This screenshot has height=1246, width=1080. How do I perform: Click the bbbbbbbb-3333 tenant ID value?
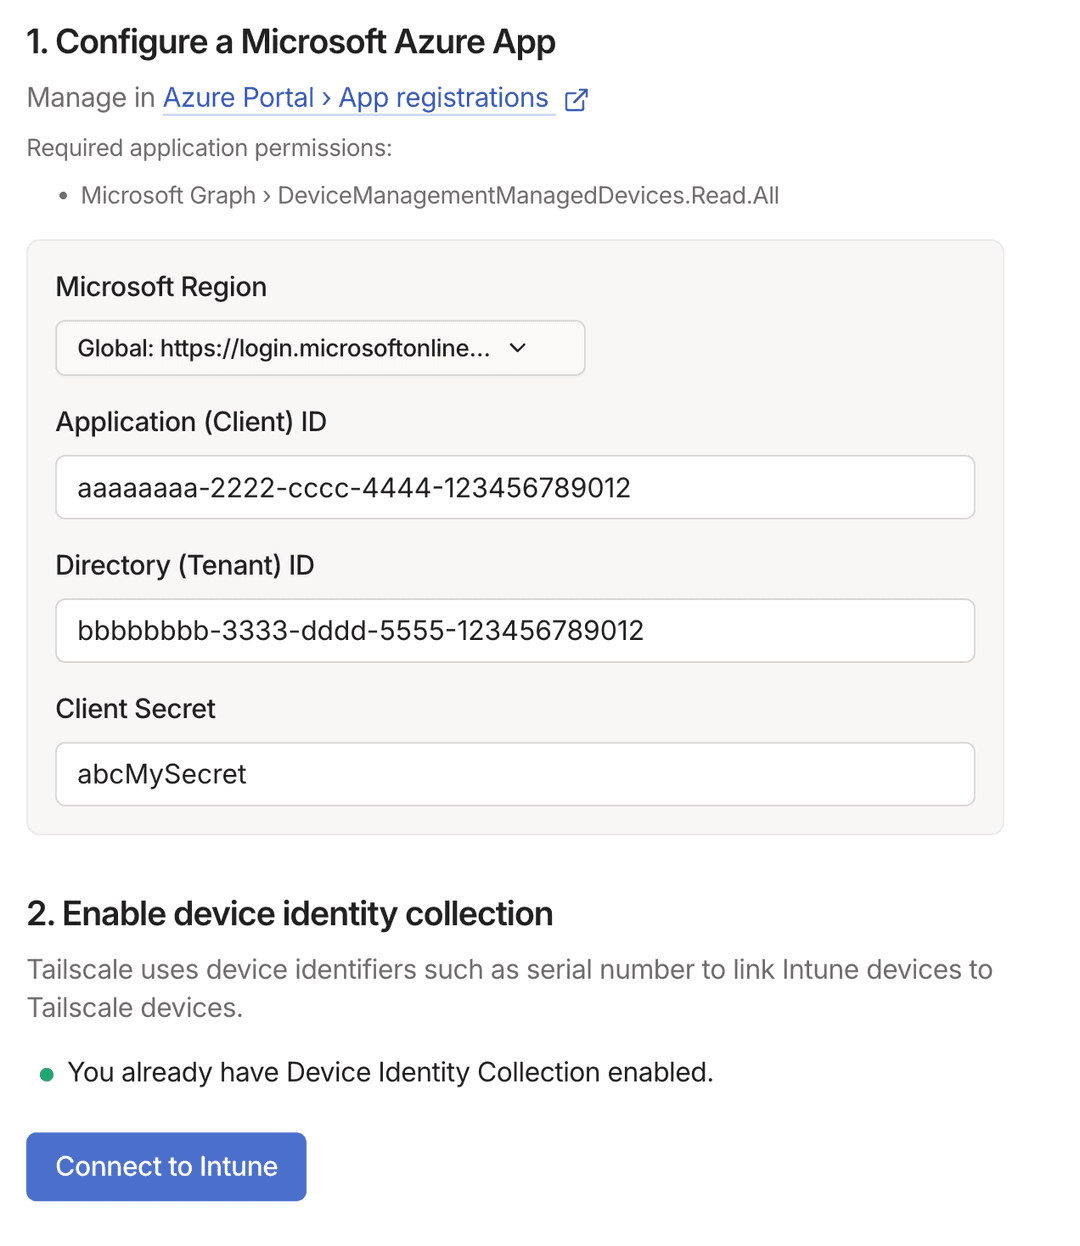coord(359,631)
